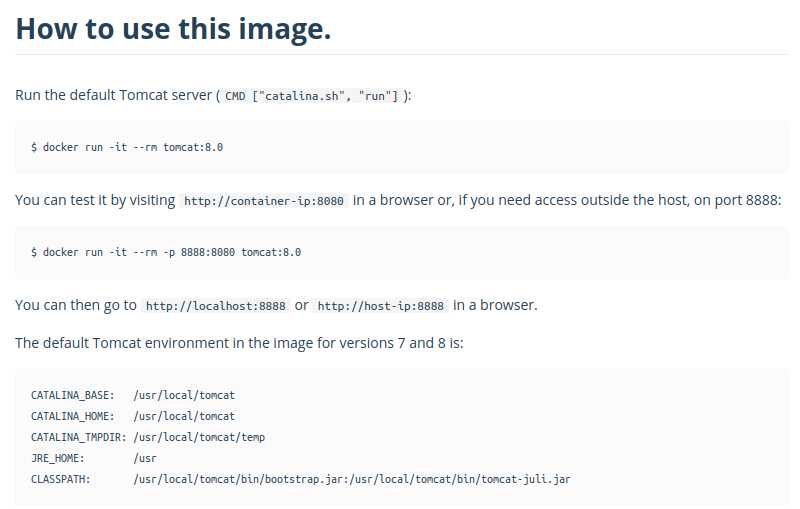This screenshot has height=509, width=800.
Task: Click the 'Run the default Tomcat server' text
Action: [x=113, y=95]
